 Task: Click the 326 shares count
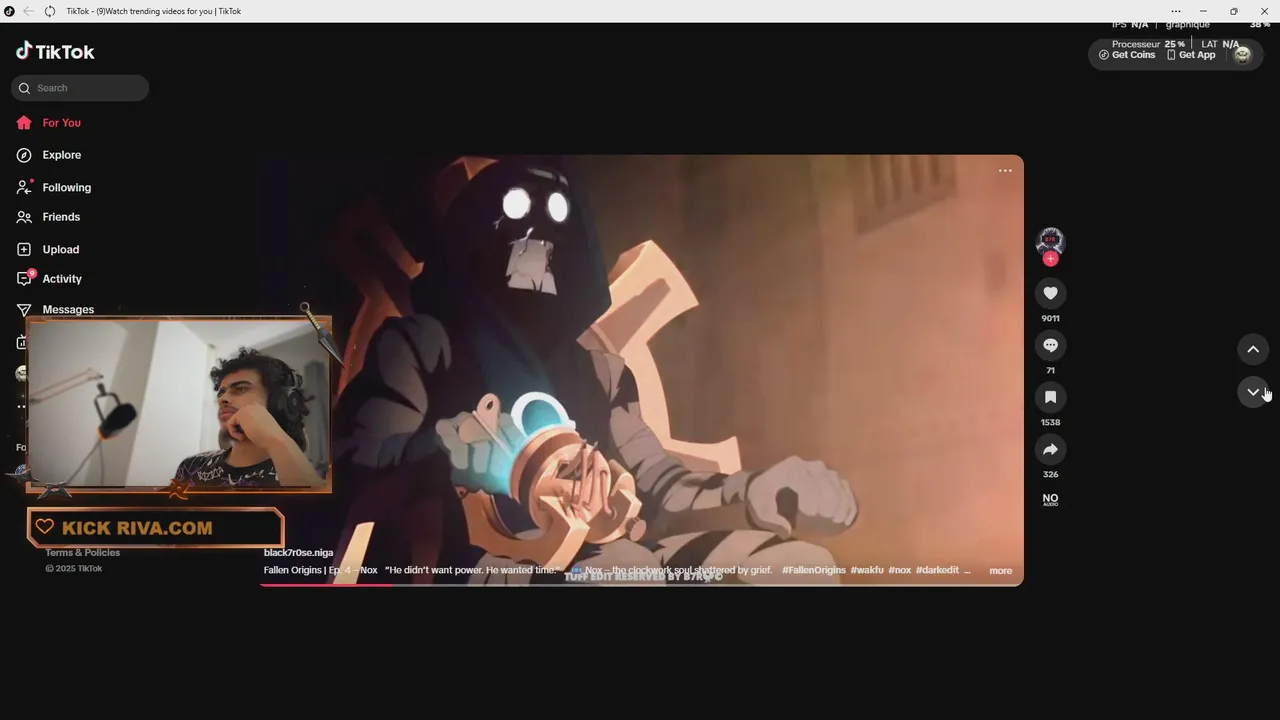tap(1050, 474)
